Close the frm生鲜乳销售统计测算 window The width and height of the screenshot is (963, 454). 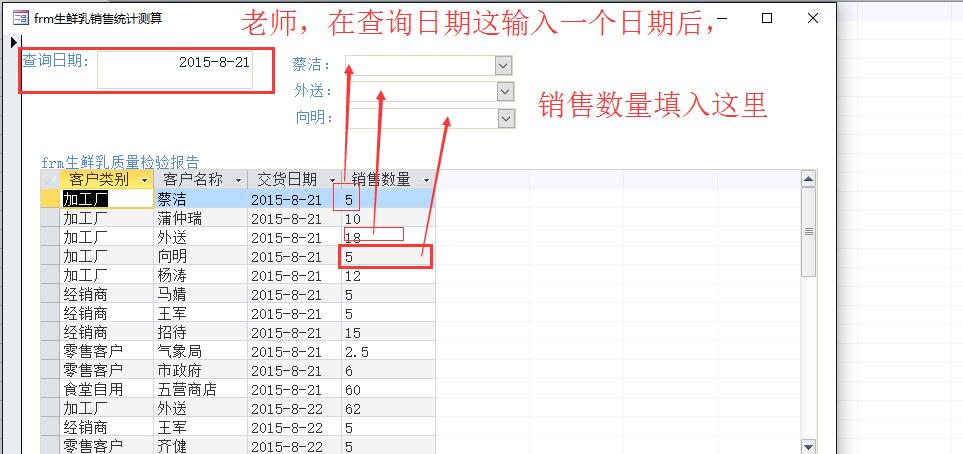(x=813, y=18)
